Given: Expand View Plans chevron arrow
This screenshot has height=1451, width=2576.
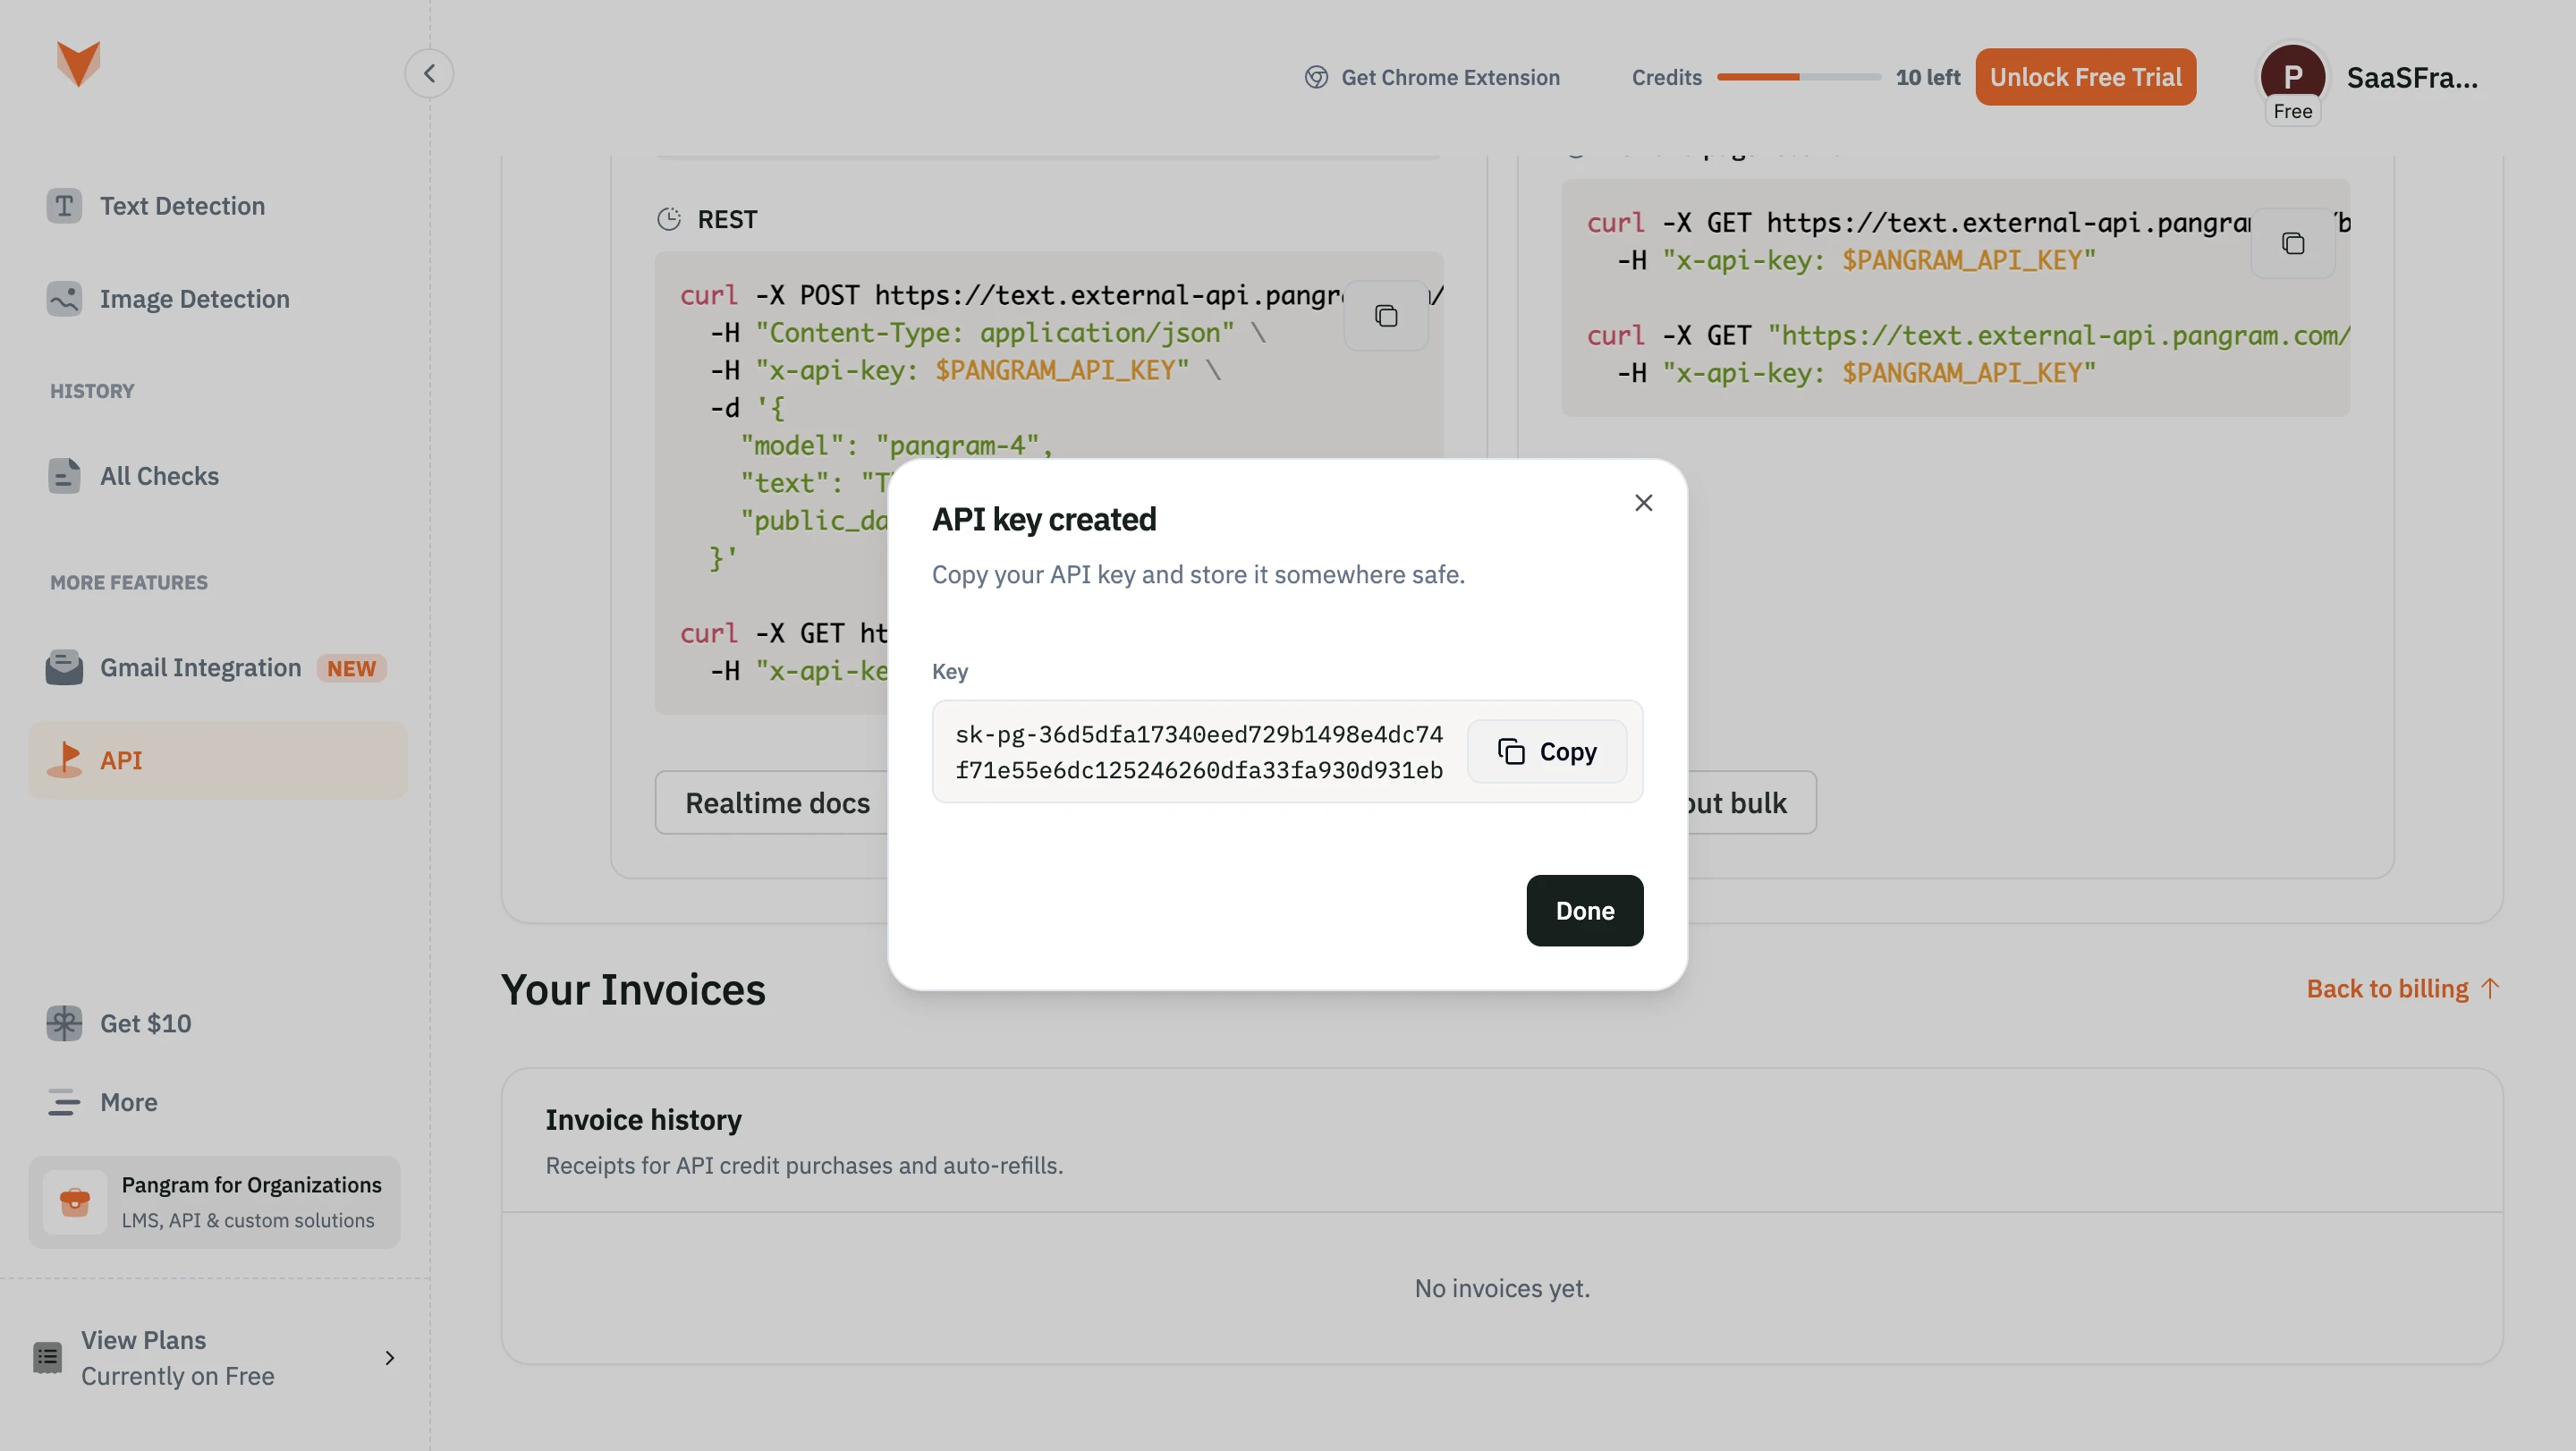Looking at the screenshot, I should click(390, 1357).
